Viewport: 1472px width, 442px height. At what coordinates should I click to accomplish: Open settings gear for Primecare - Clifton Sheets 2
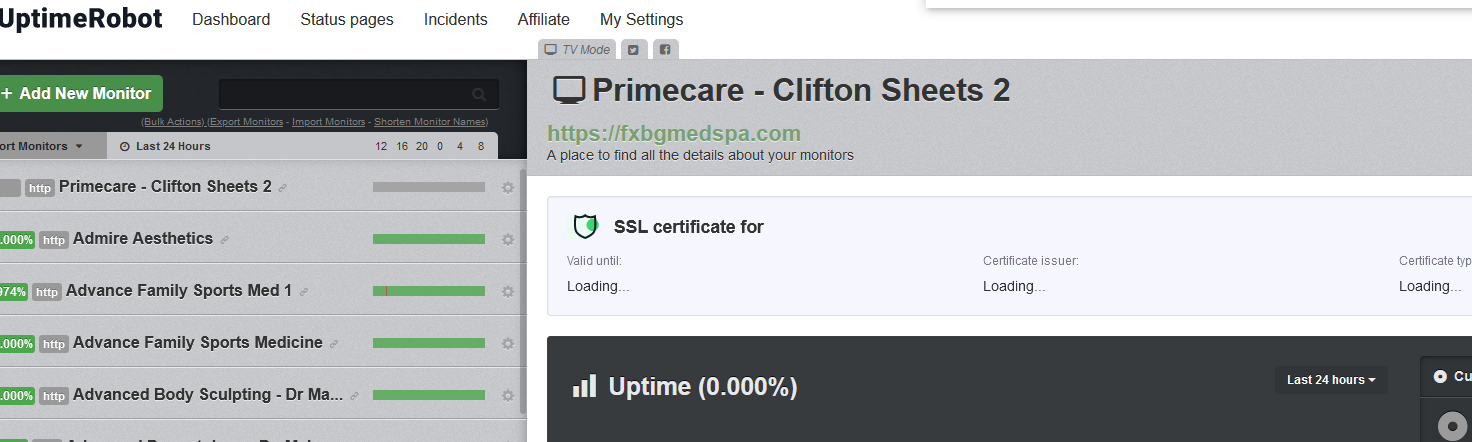pos(508,187)
